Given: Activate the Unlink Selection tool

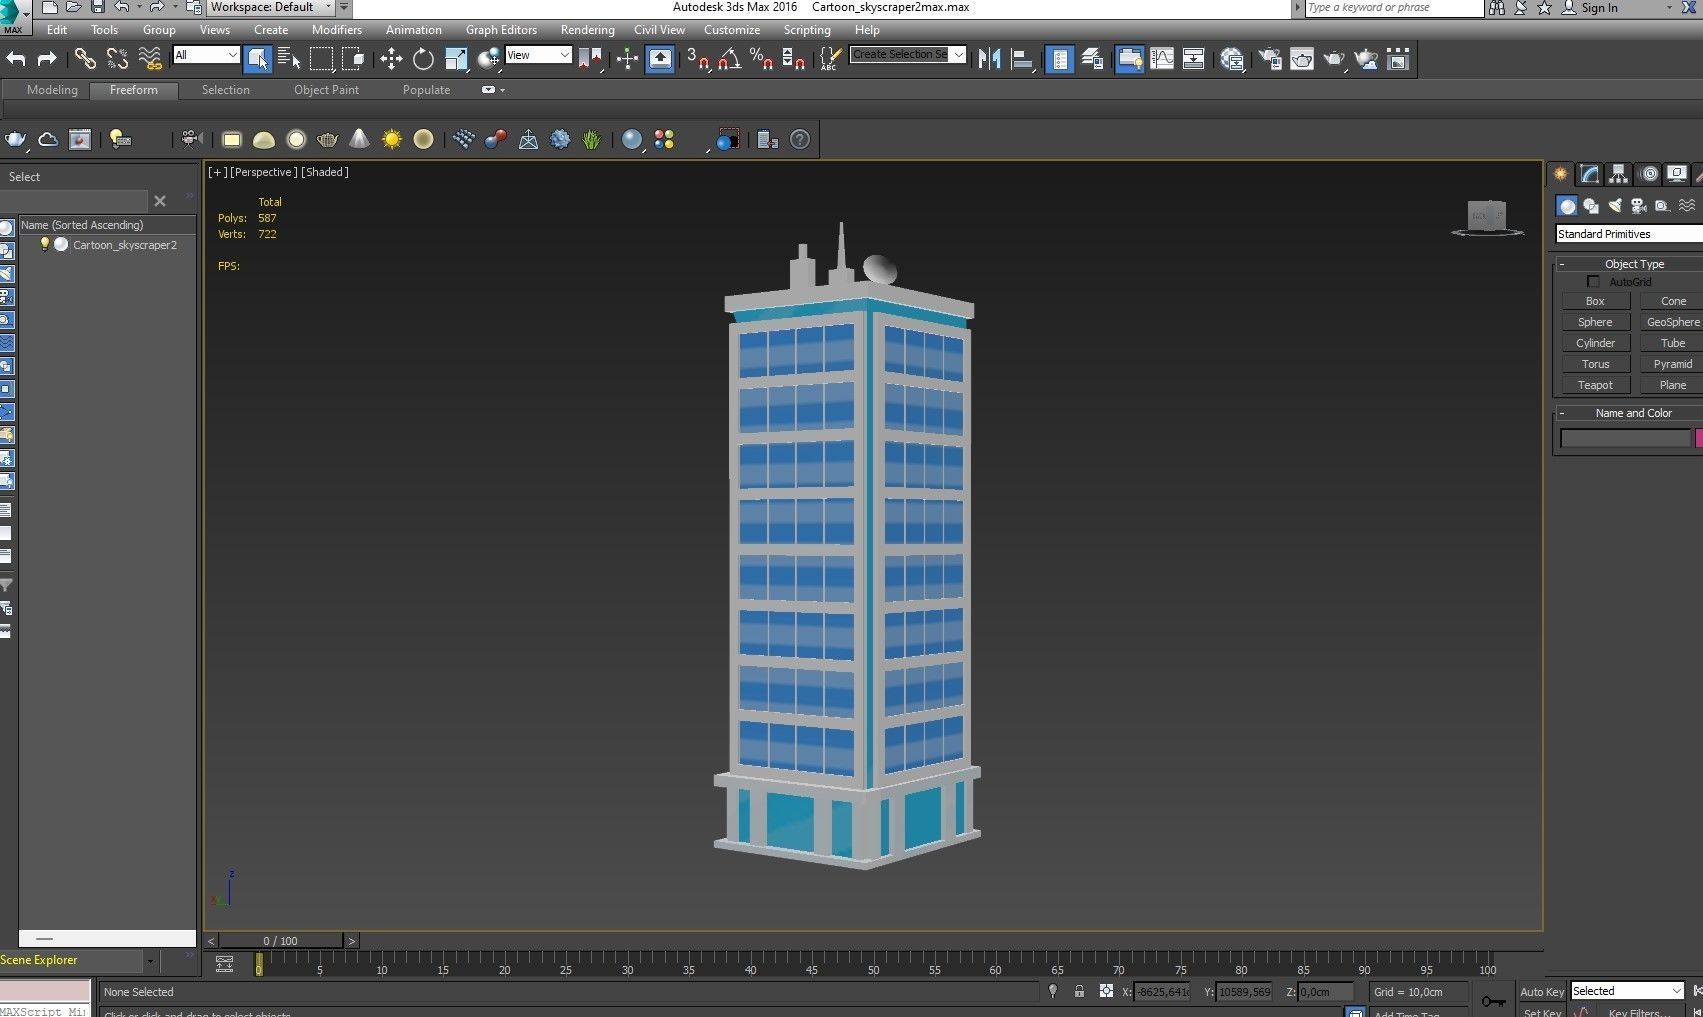Looking at the screenshot, I should coord(118,59).
